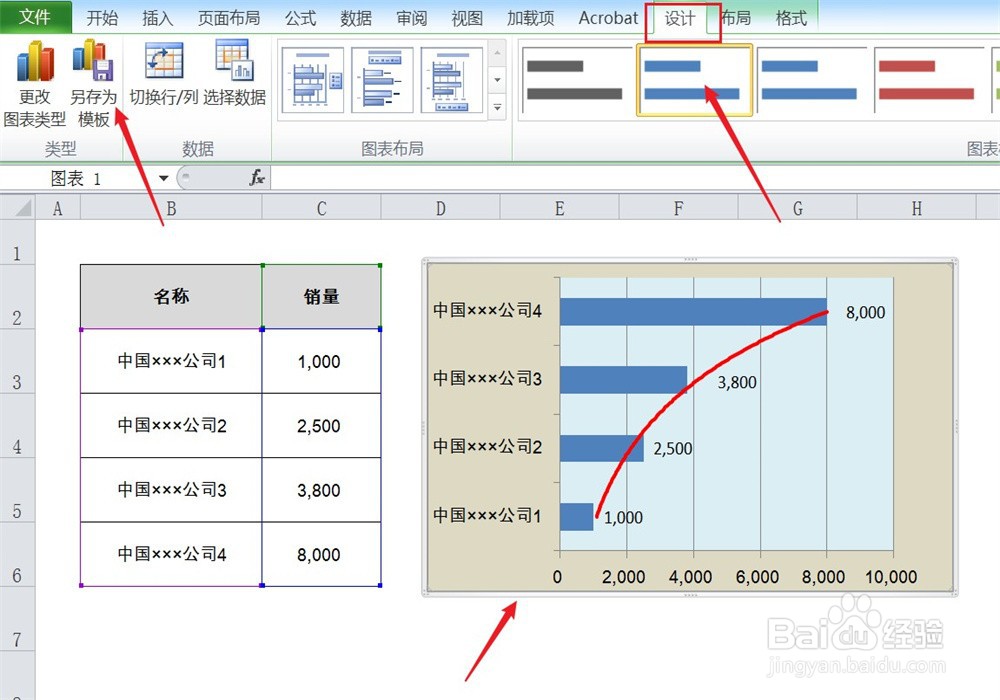Screen dimensions: 1000x700
Task: Click table cell 中国×××公司1
Action: coord(171,361)
